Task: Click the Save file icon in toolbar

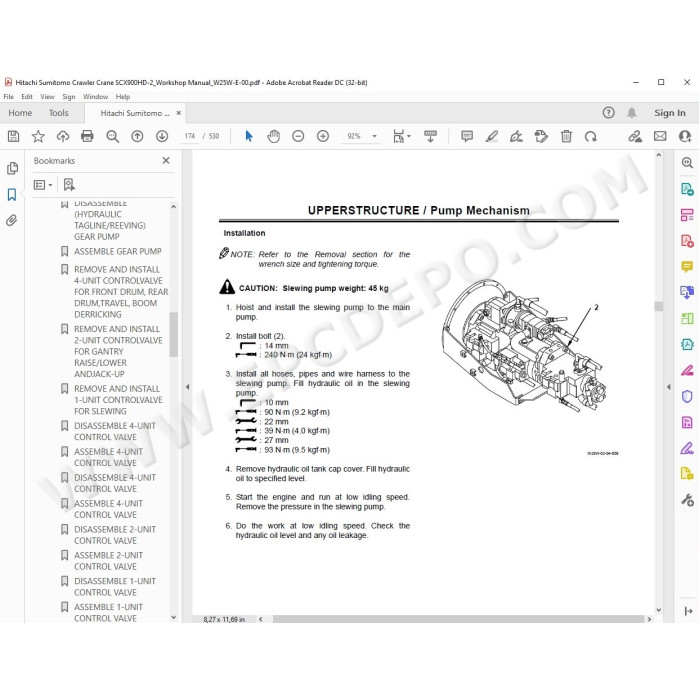Action: (13, 136)
